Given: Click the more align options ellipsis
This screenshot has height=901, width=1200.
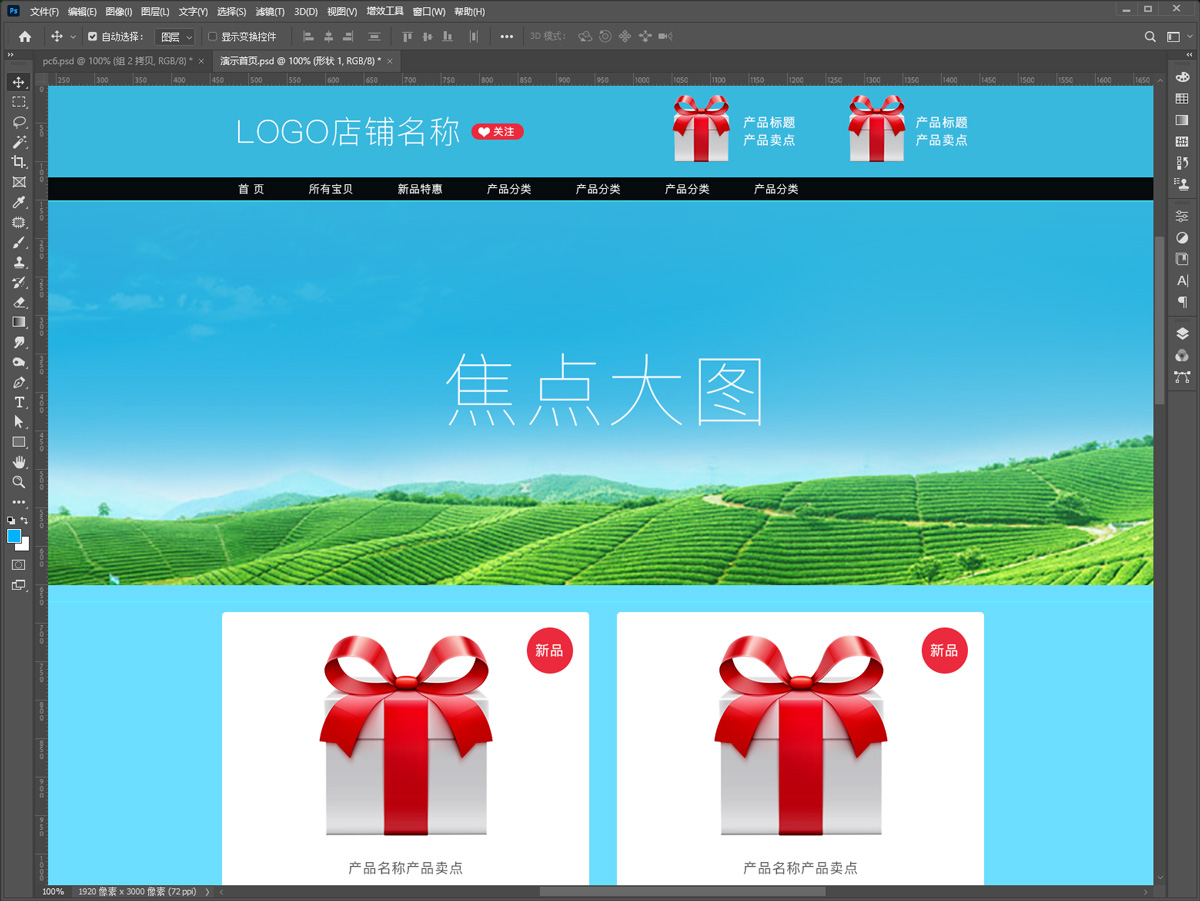Looking at the screenshot, I should [507, 37].
